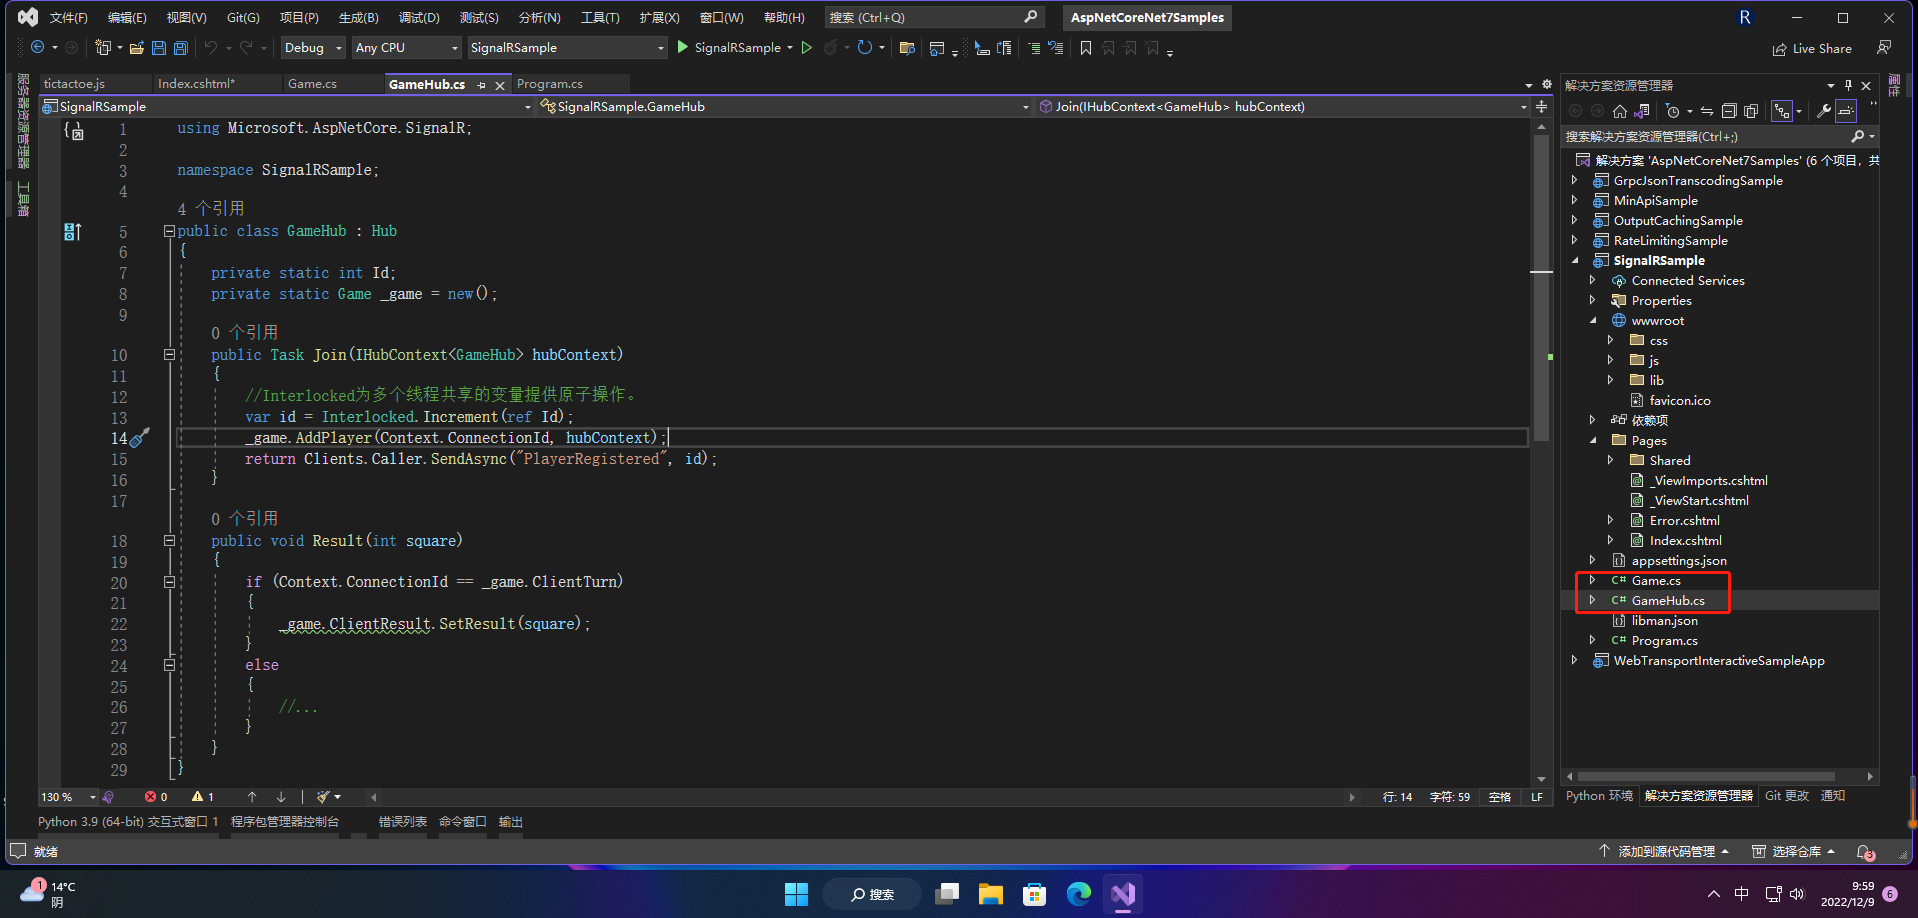Collapse the GameHub class outlining region

pos(169,231)
